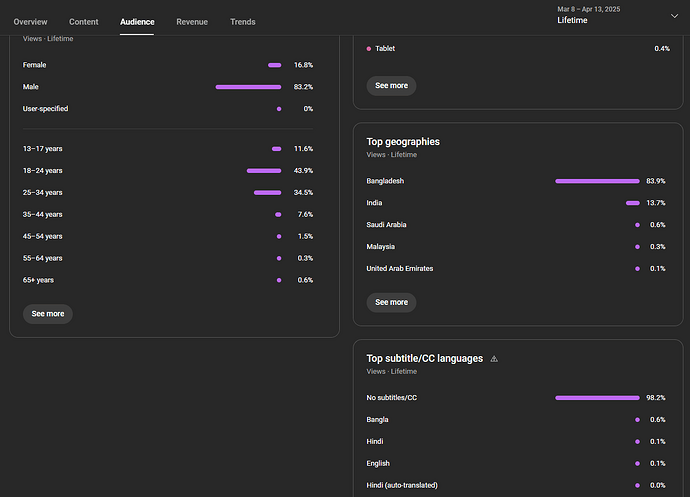The width and height of the screenshot is (690, 497).
Task: Click See more under Tablet device row
Action: click(x=391, y=86)
